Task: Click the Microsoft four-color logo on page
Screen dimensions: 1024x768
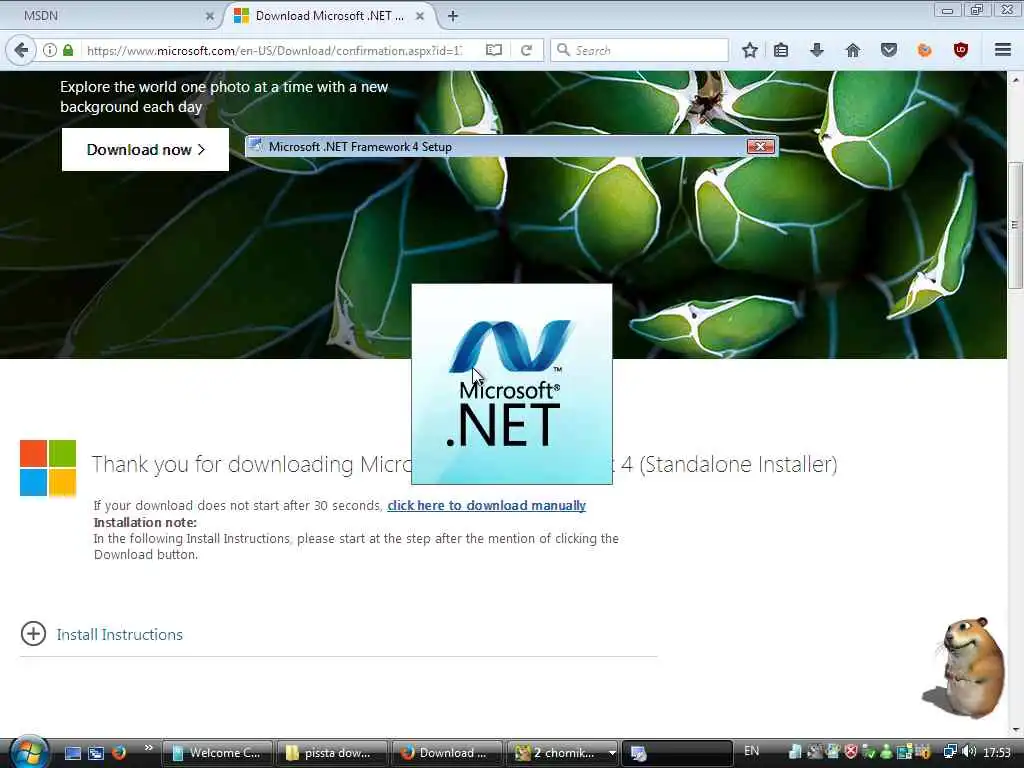Action: click(x=48, y=468)
